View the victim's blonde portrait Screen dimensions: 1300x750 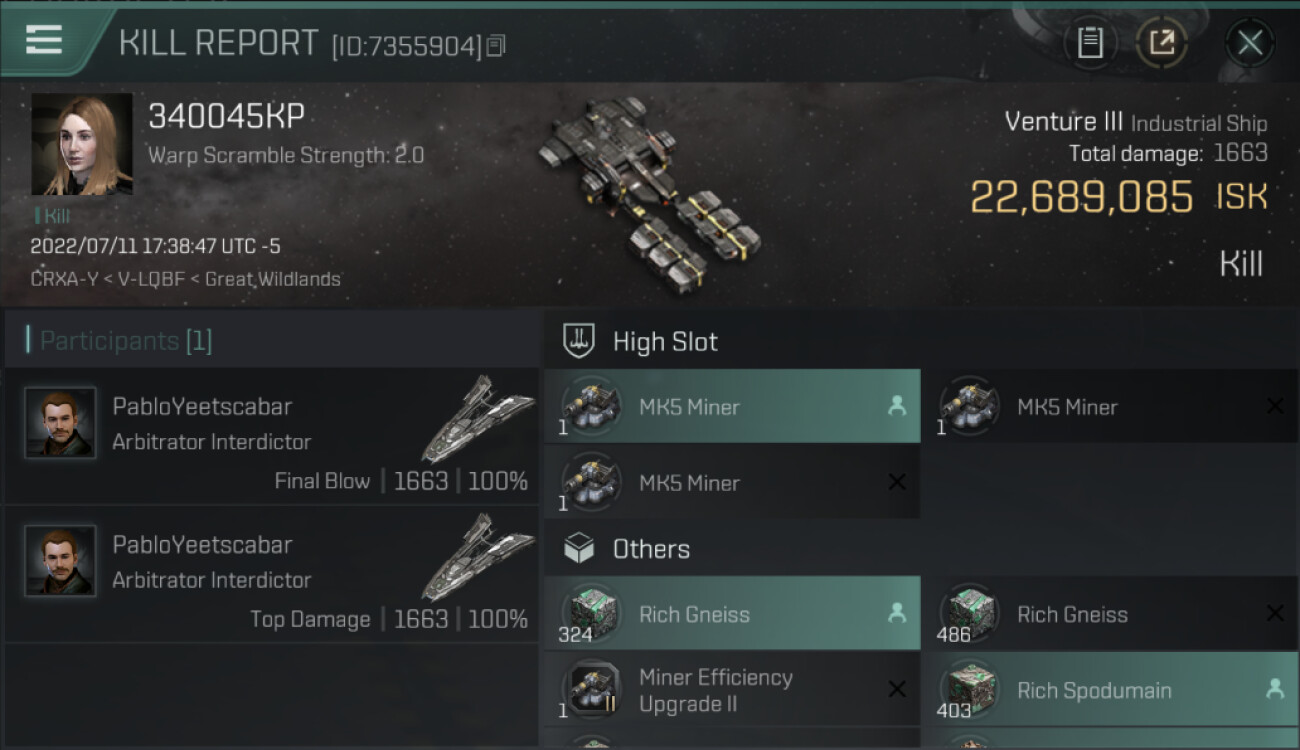82,145
